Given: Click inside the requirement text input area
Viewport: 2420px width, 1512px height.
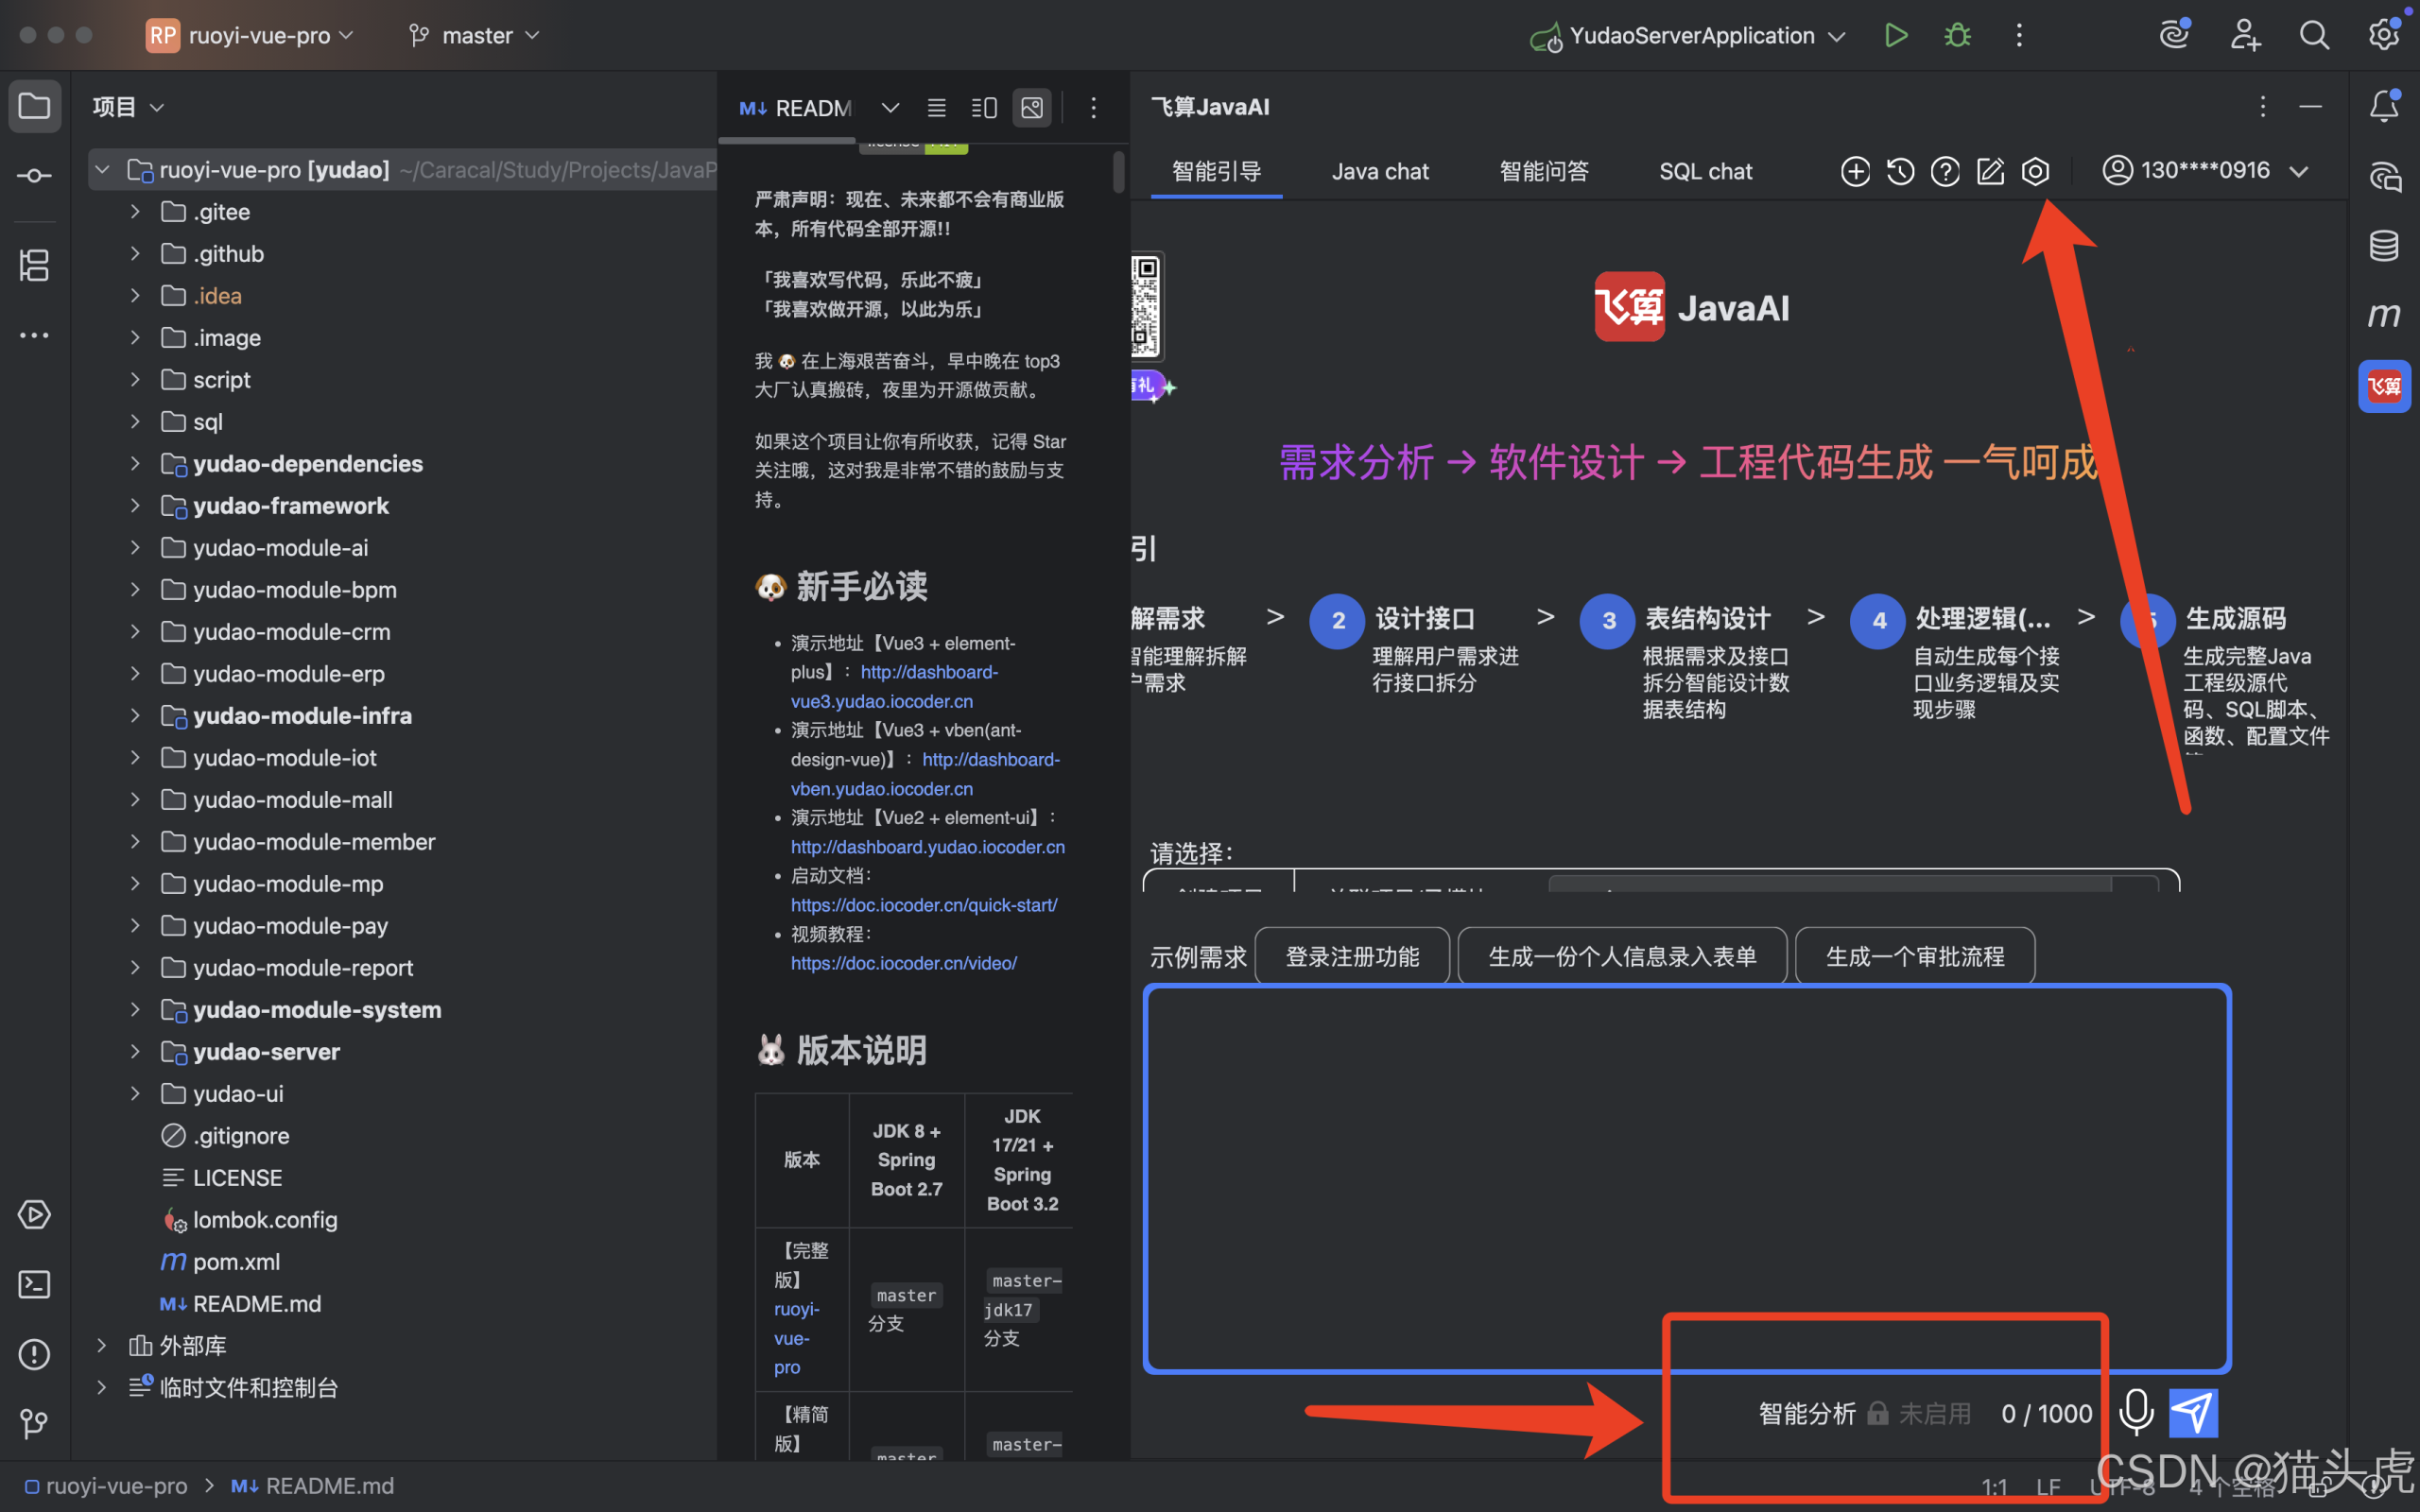Looking at the screenshot, I should coord(1686,1150).
